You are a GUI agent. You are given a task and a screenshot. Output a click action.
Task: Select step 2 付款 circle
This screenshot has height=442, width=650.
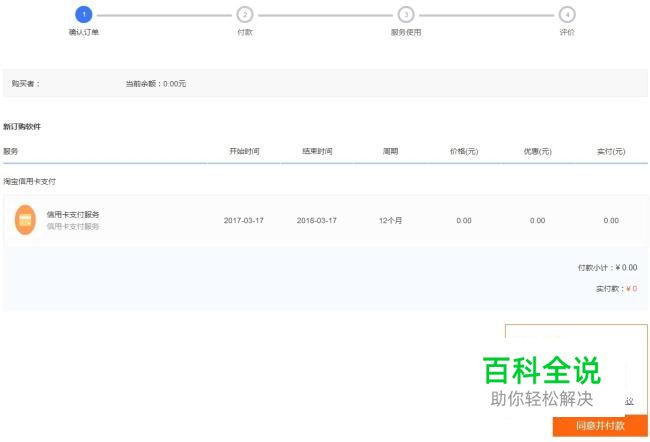(245, 15)
